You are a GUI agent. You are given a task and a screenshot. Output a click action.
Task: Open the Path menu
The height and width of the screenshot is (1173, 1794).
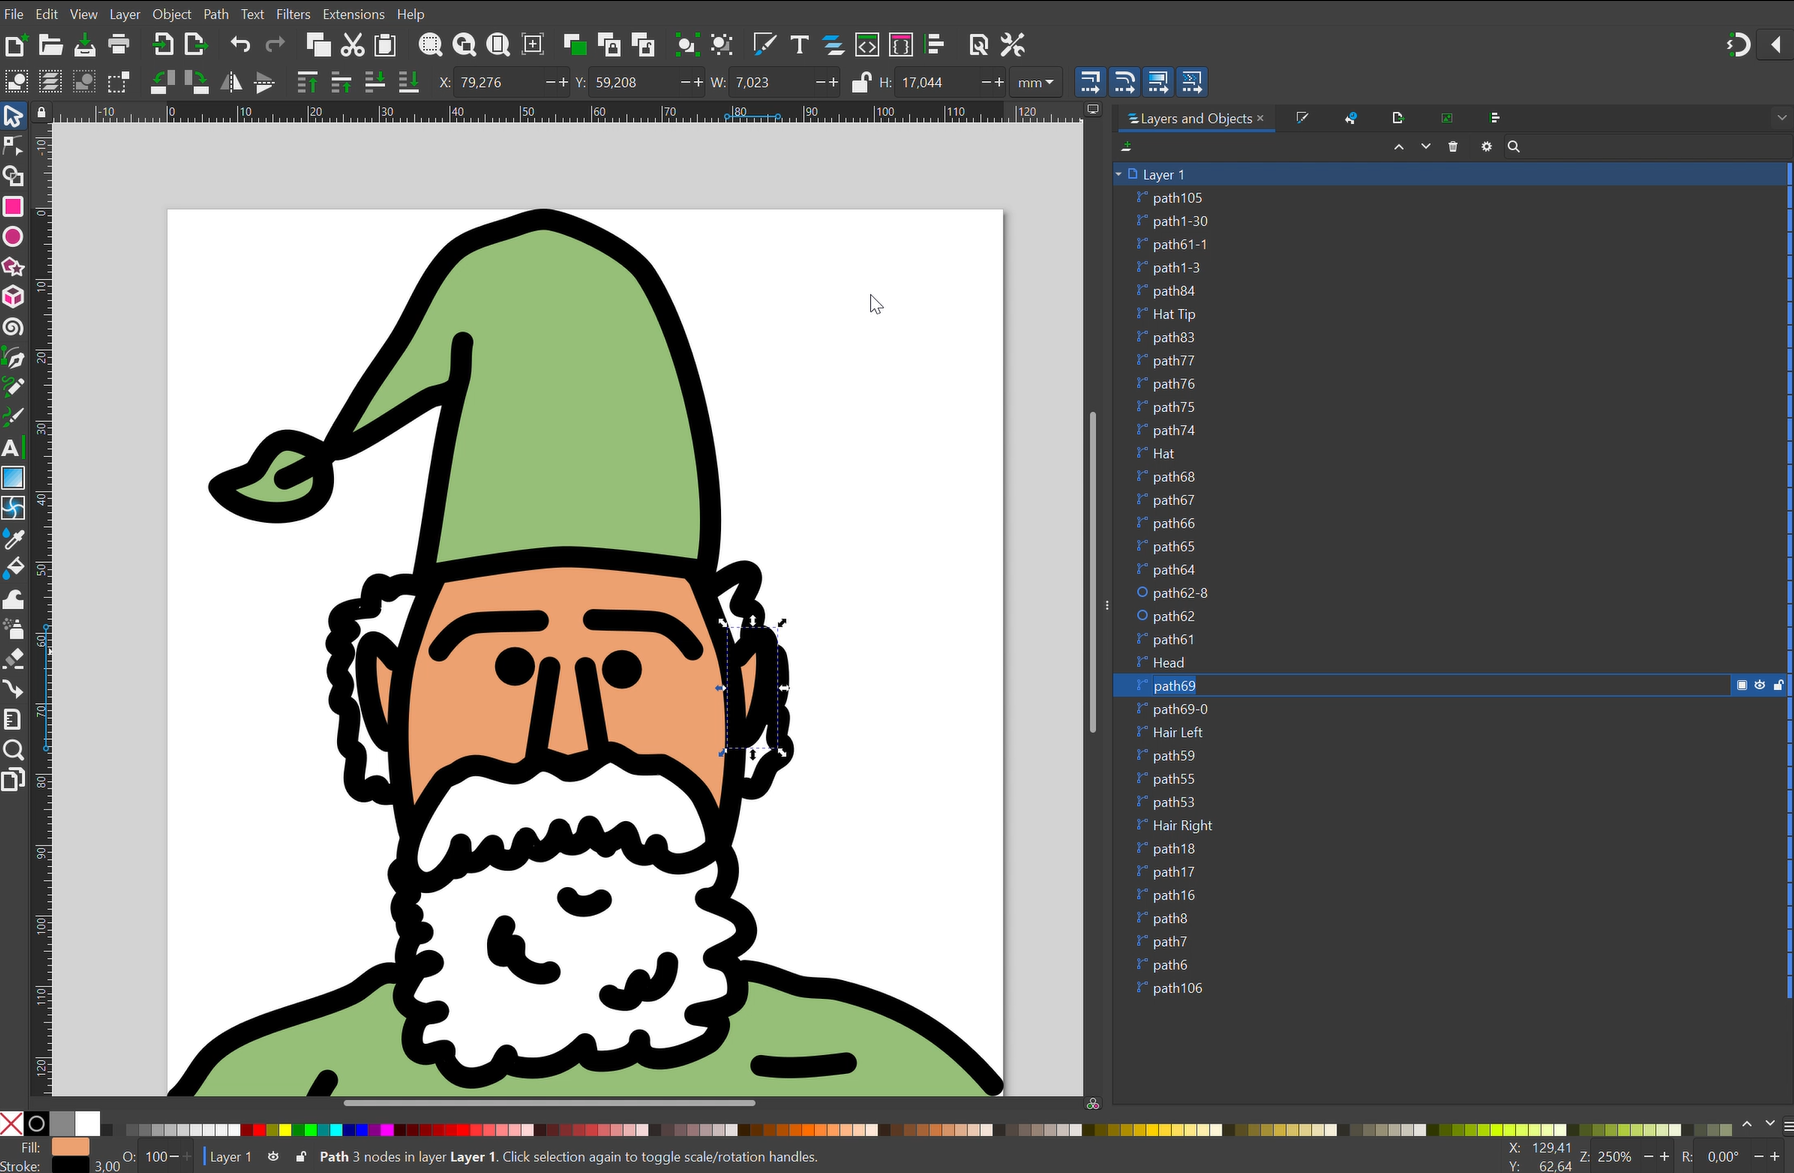(x=216, y=14)
